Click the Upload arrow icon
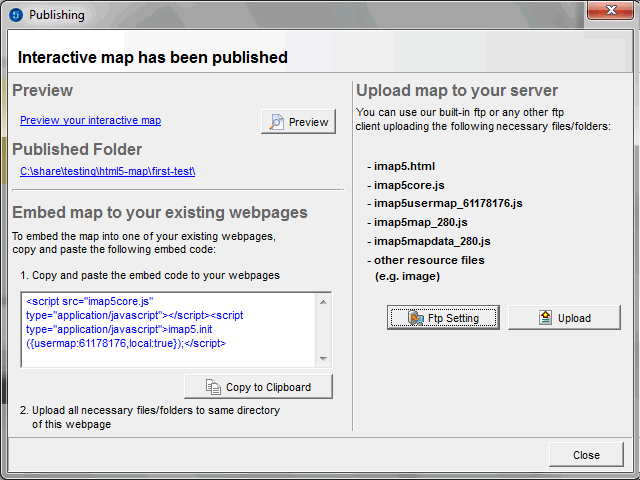640x480 pixels. [545, 317]
